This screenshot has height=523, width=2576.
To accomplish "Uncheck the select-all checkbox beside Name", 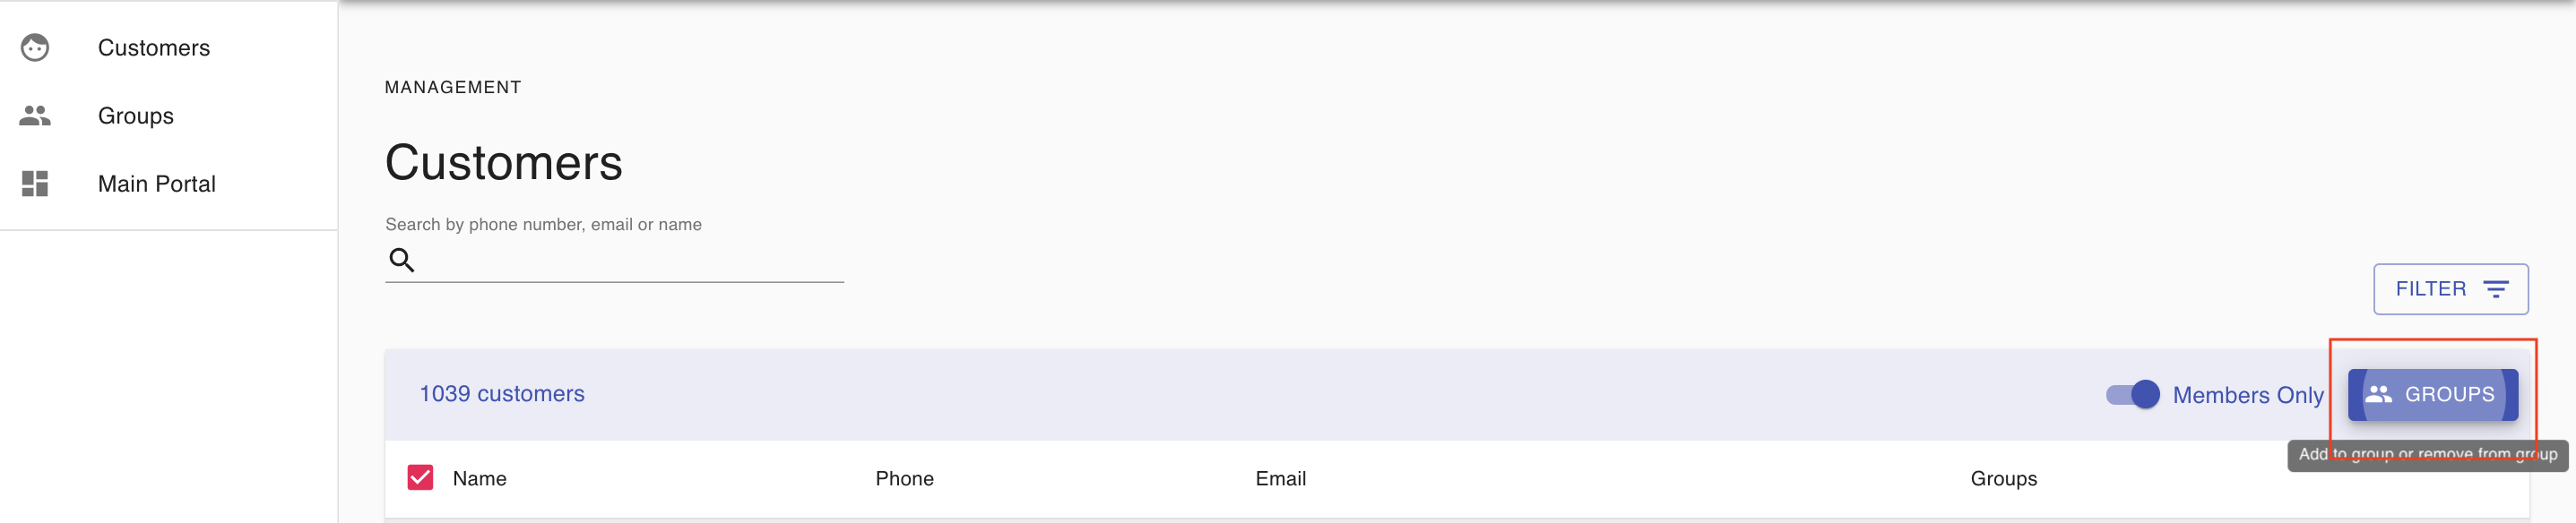I will (x=421, y=478).
